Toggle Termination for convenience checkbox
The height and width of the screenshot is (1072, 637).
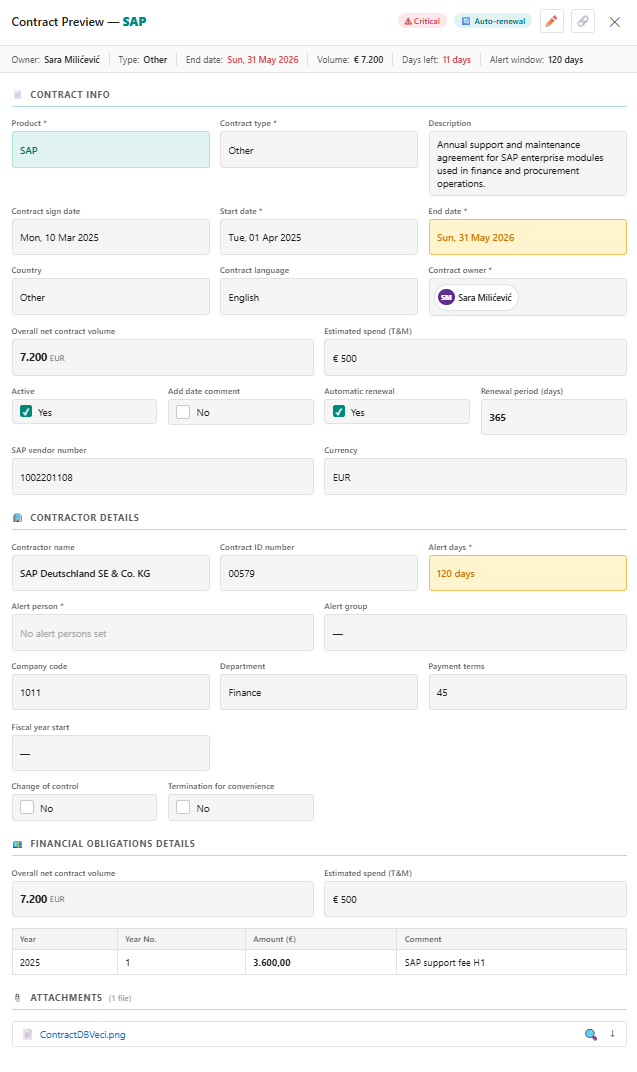(x=183, y=807)
